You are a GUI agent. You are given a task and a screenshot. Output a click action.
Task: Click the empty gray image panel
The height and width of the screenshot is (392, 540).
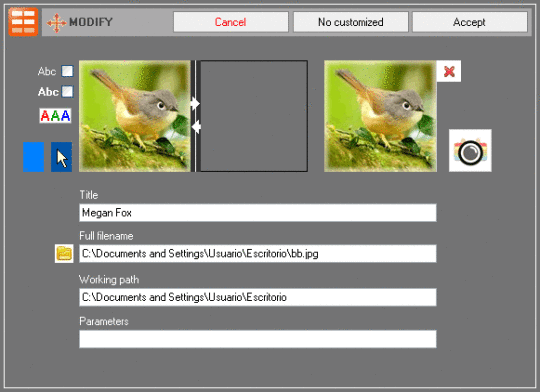tap(254, 116)
